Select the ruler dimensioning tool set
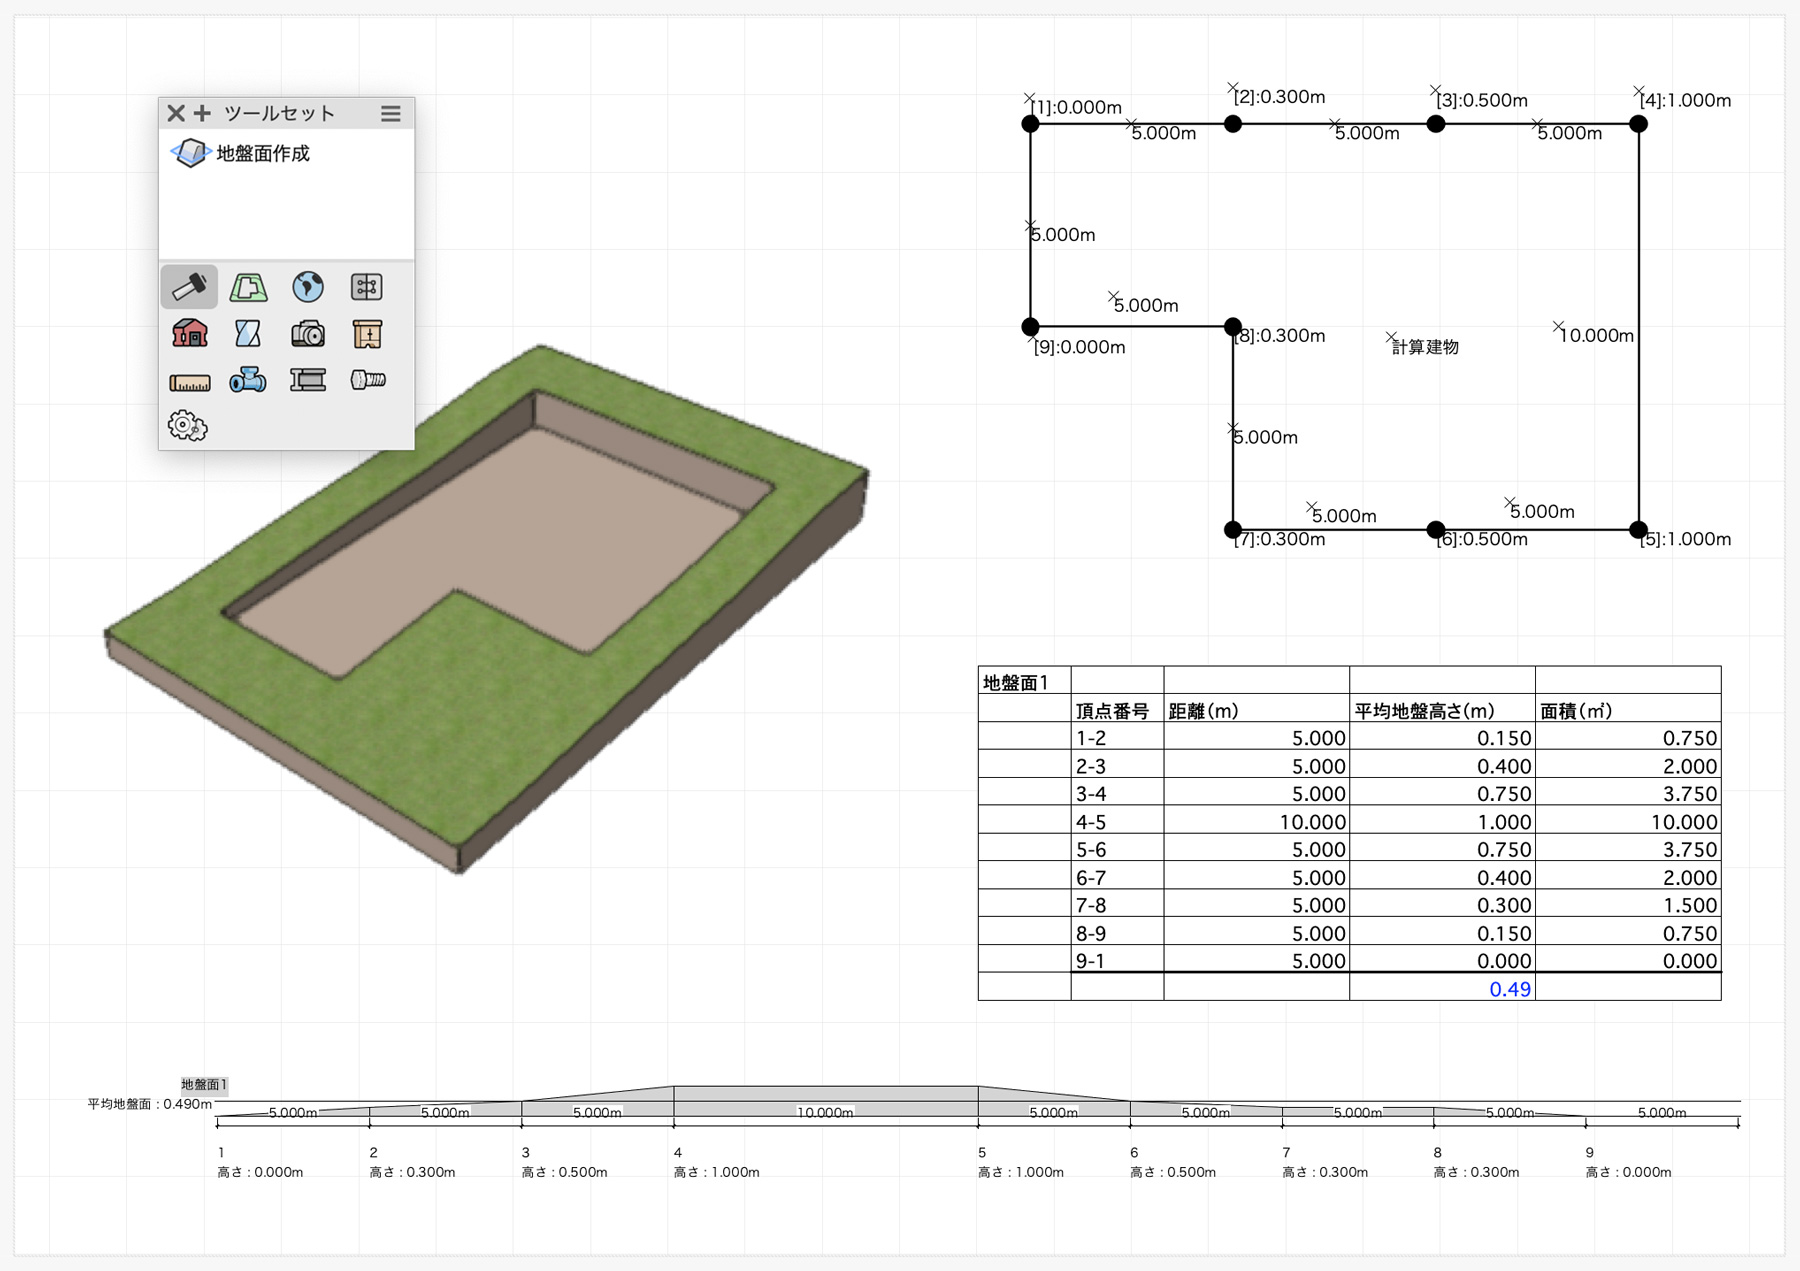 (189, 381)
